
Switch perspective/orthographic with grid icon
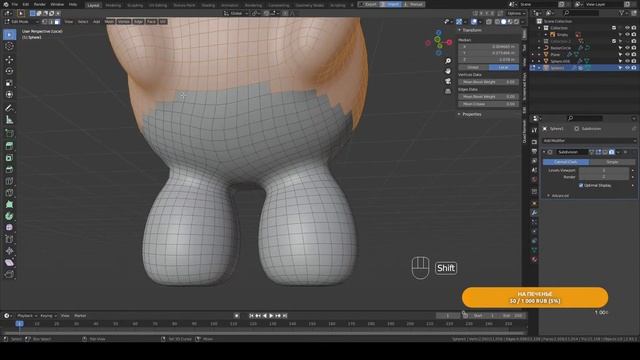click(448, 91)
